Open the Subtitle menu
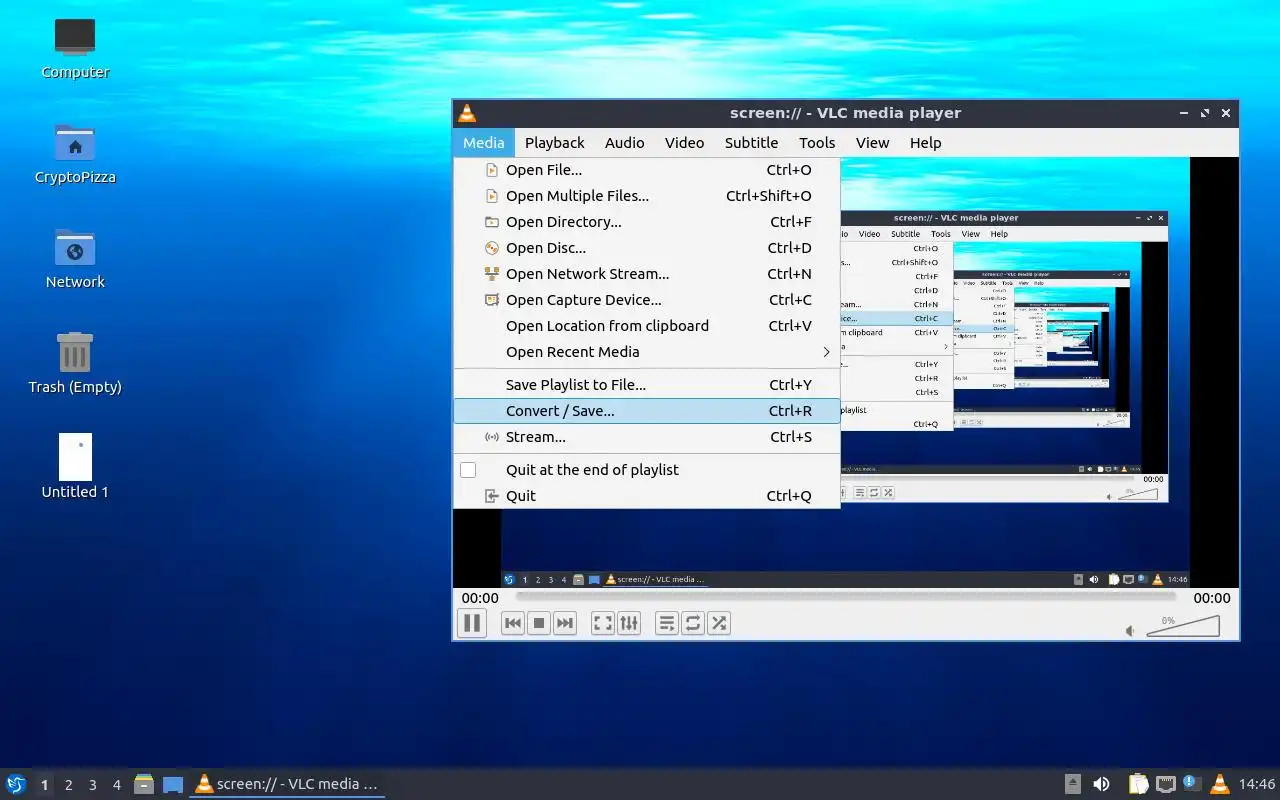 click(x=751, y=143)
